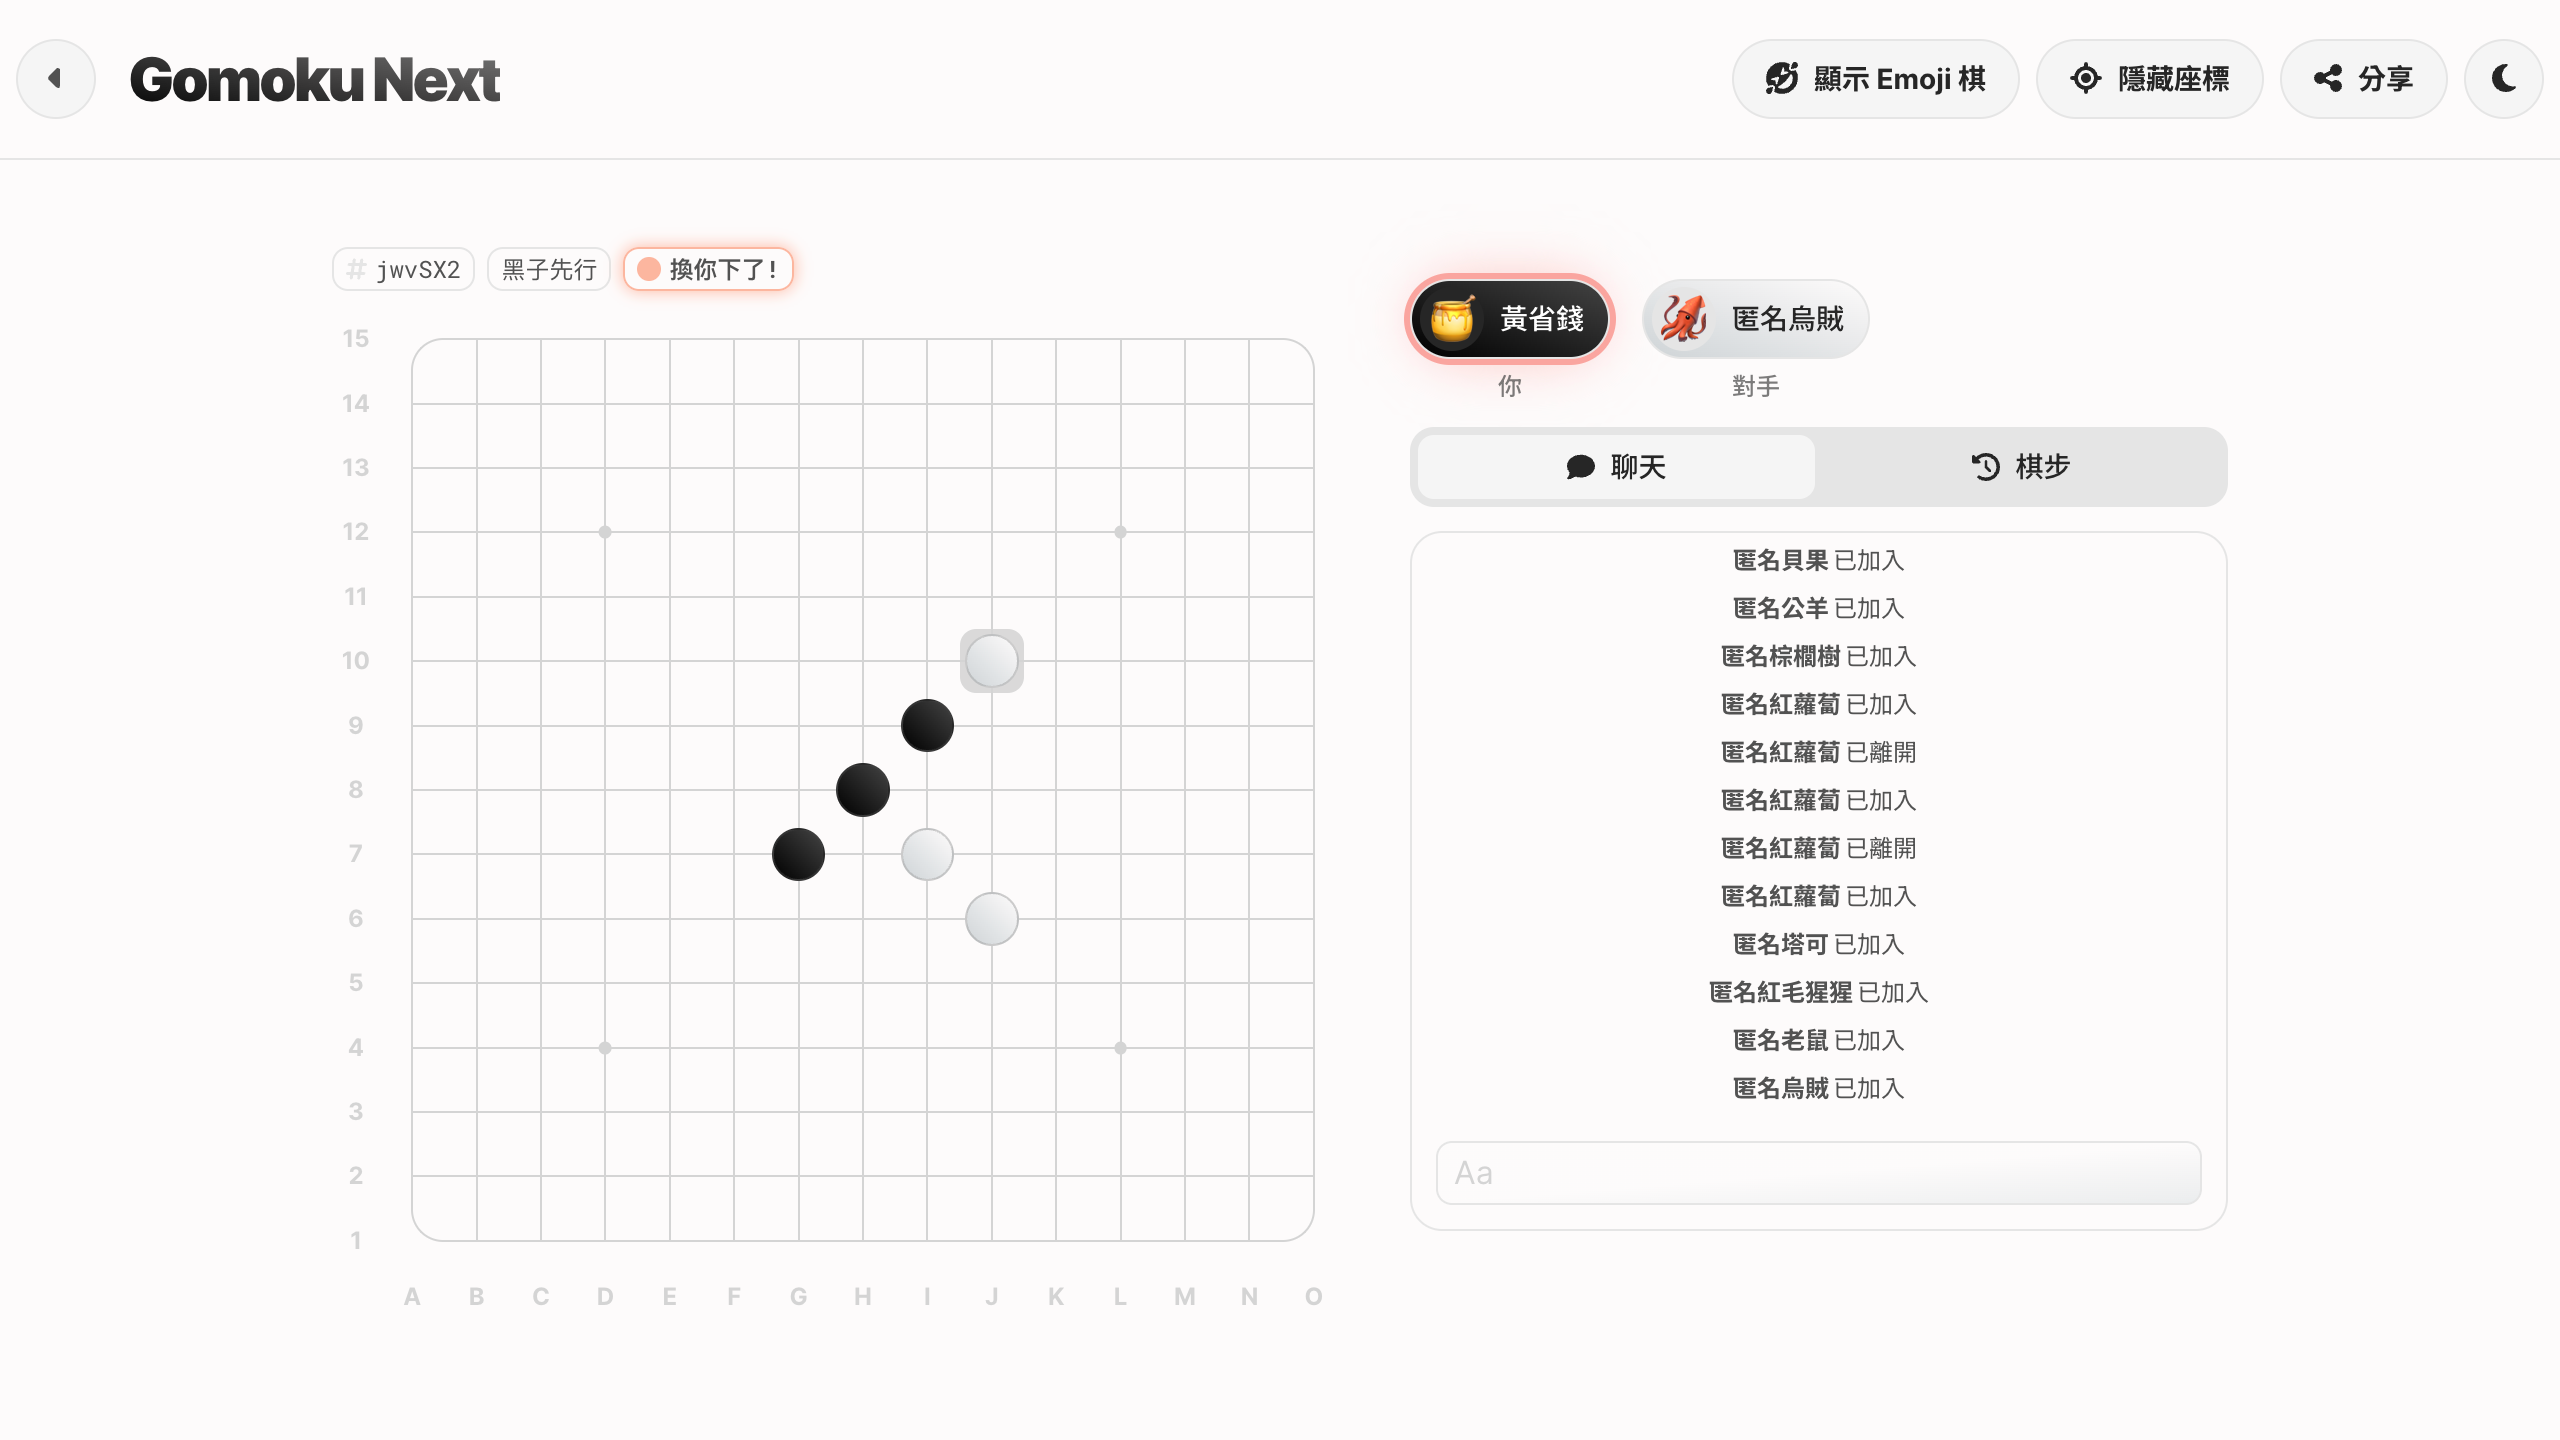Click the emoji swap icon beside 顯示 Emoji 棋
The height and width of the screenshot is (1440, 2560).
(1782, 79)
